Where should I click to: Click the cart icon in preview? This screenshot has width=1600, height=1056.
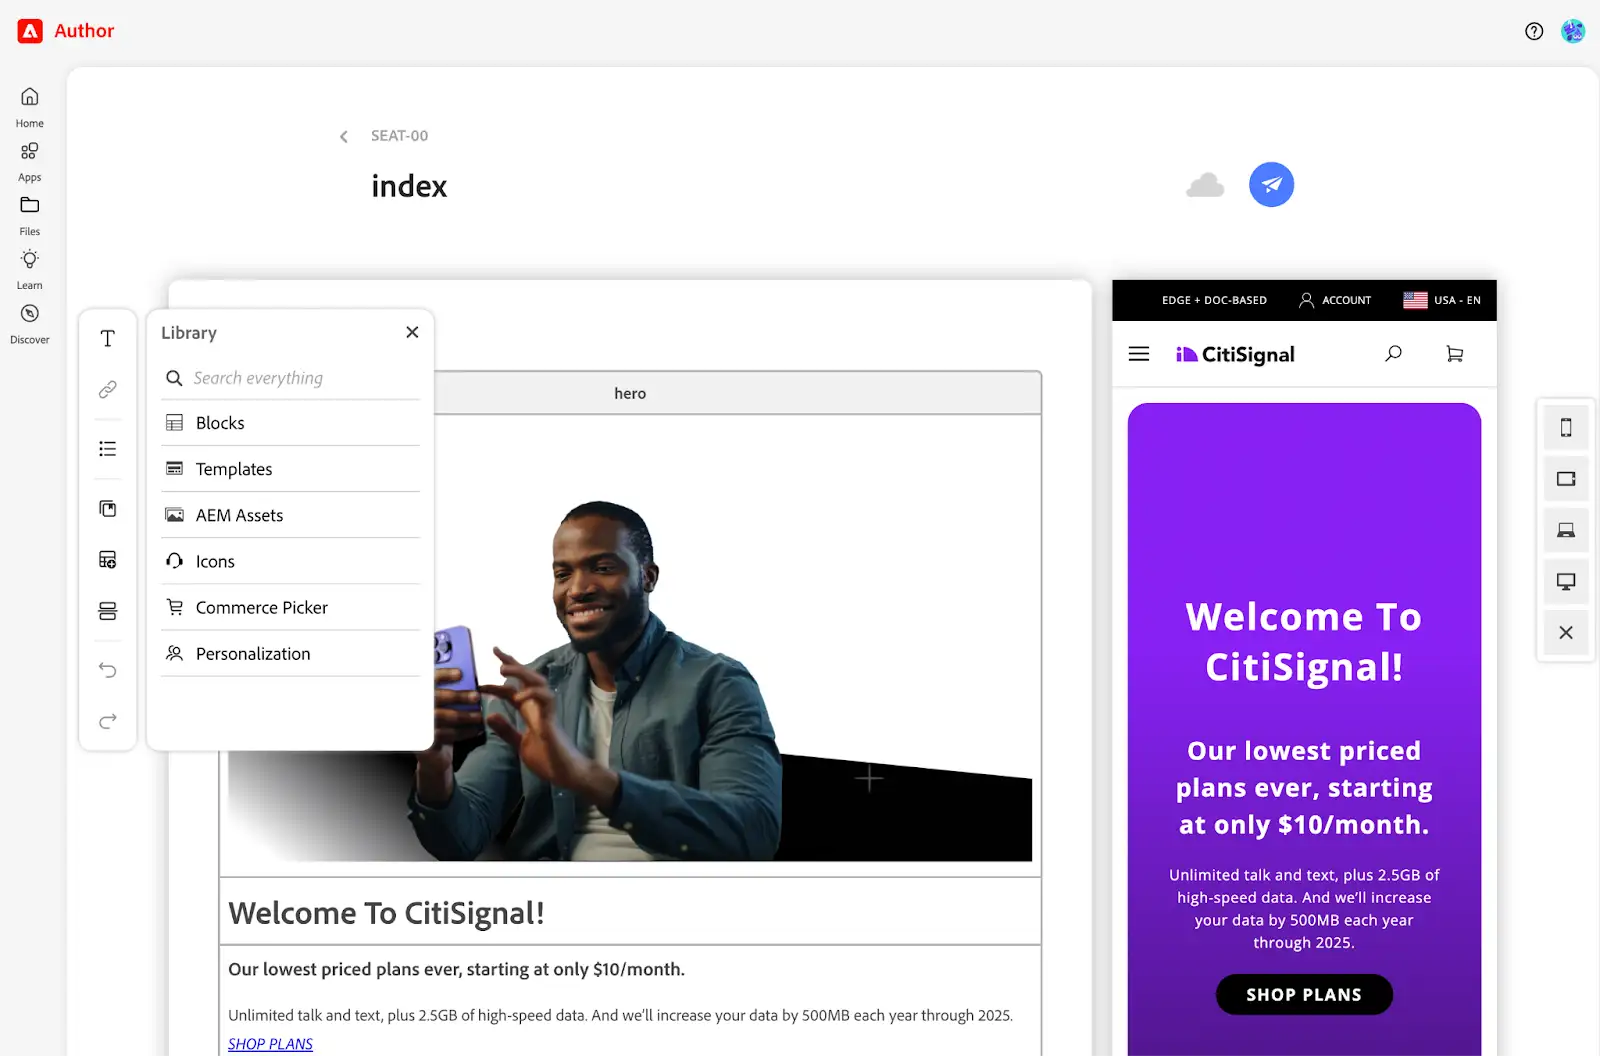pyautogui.click(x=1455, y=354)
